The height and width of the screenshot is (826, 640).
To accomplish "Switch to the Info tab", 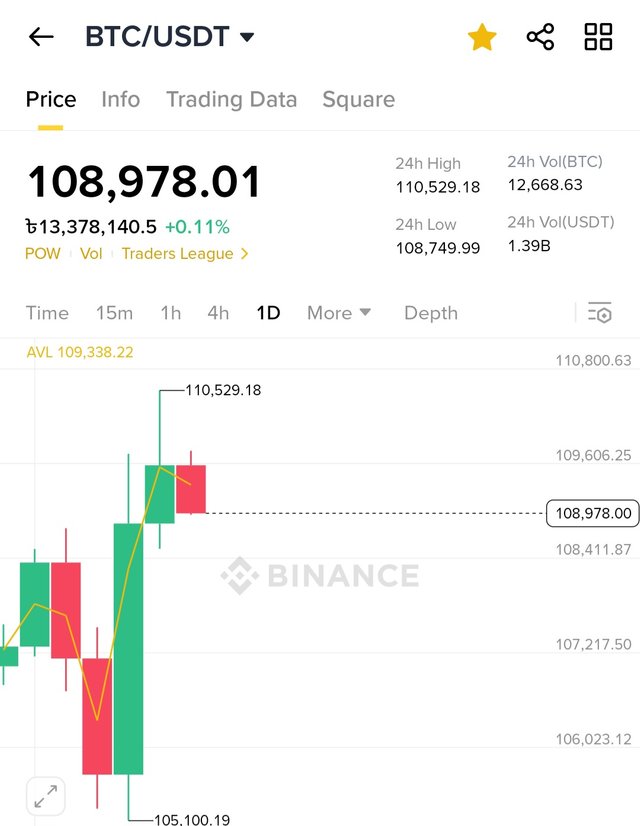I will [120, 100].
